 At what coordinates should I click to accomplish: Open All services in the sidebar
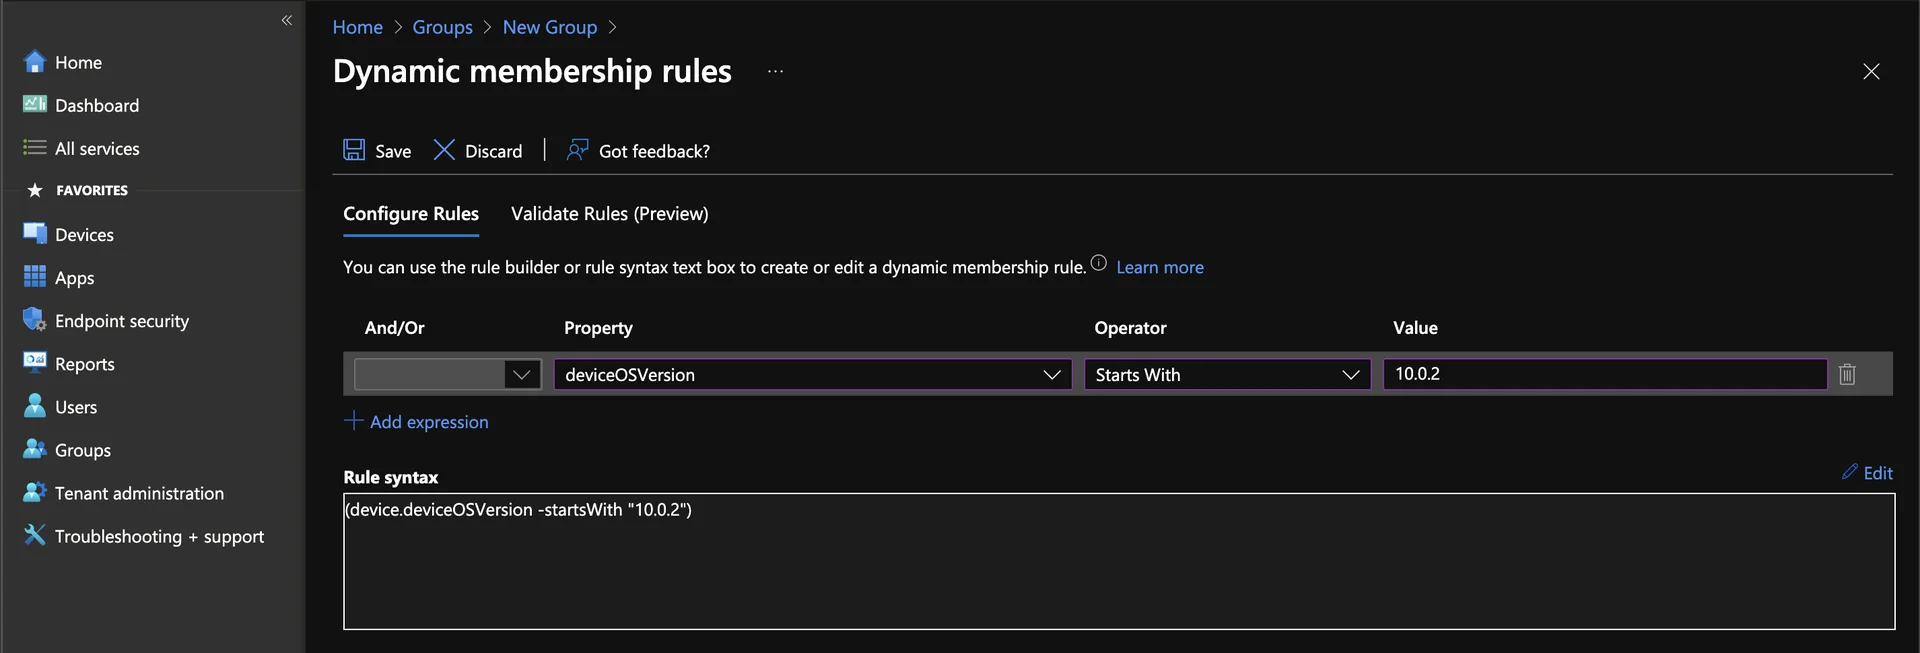(x=97, y=148)
